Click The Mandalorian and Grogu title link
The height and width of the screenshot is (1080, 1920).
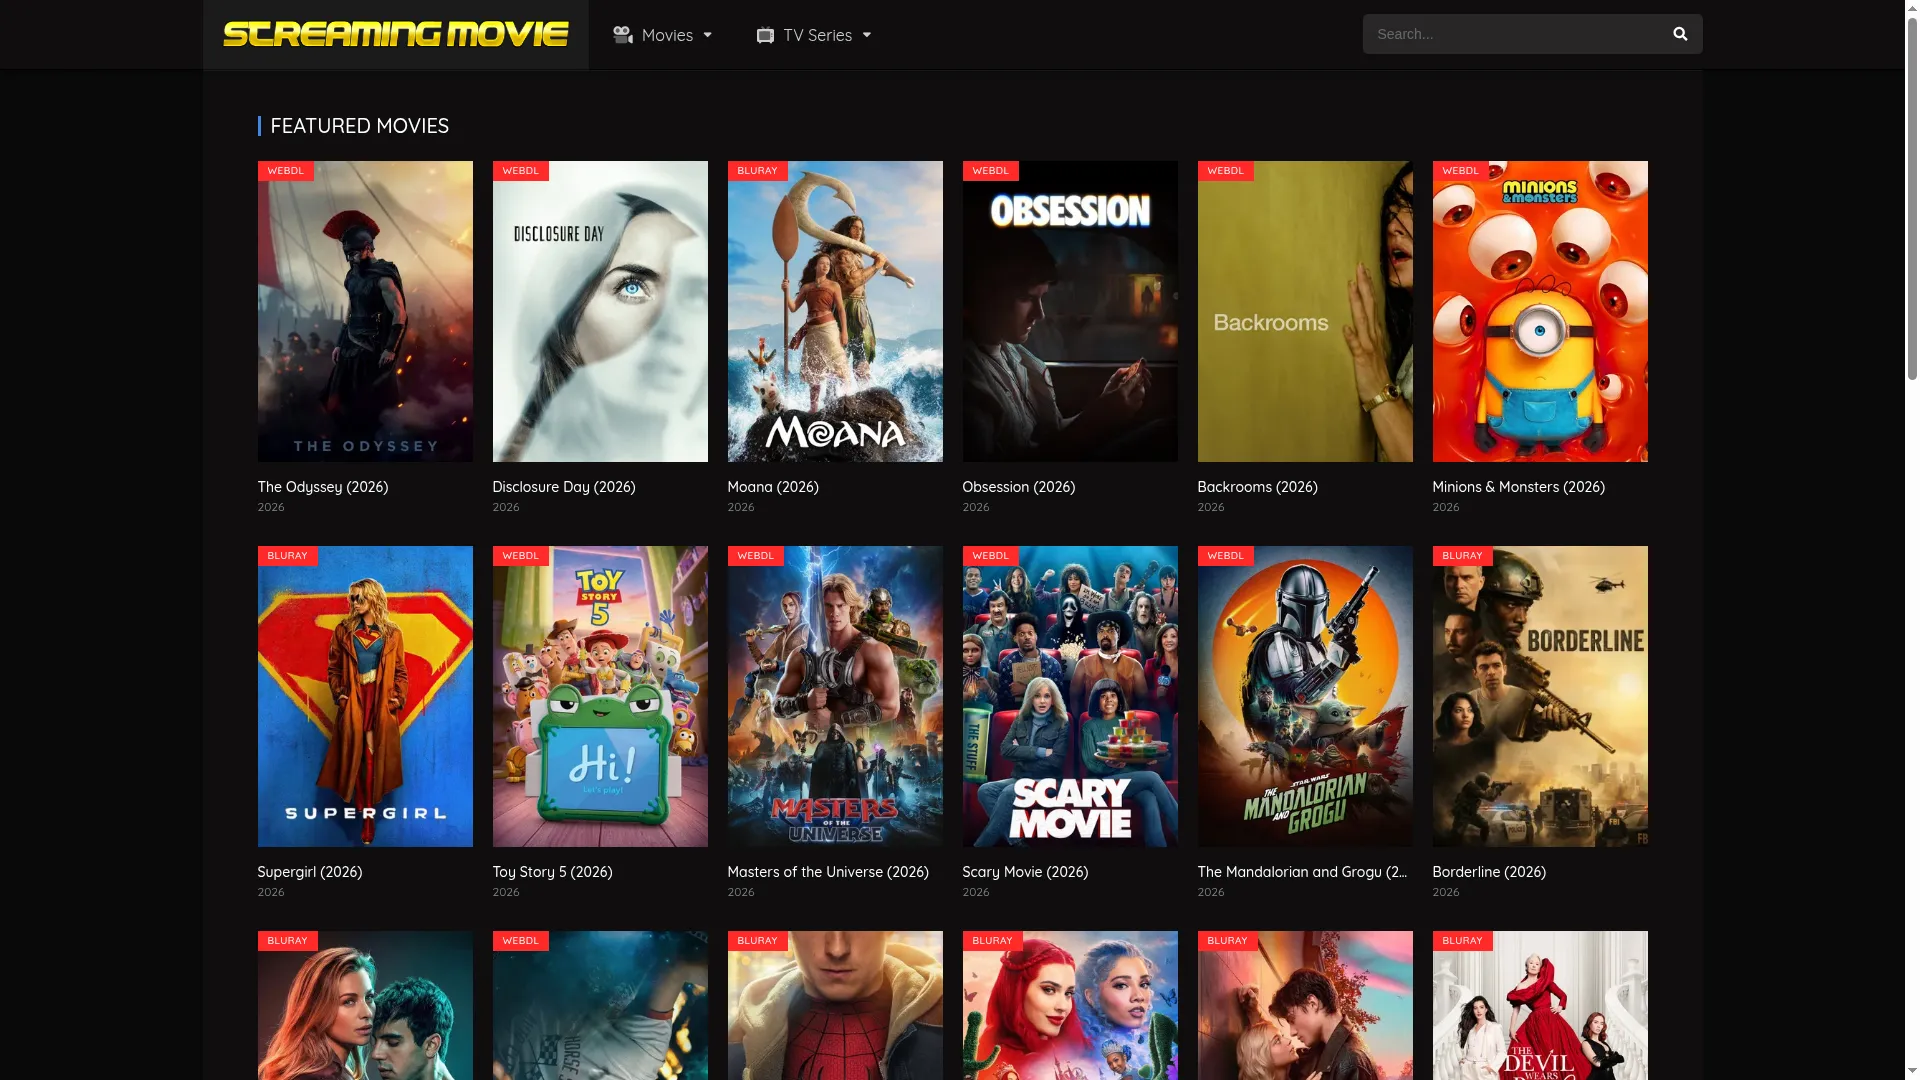[1303, 872]
